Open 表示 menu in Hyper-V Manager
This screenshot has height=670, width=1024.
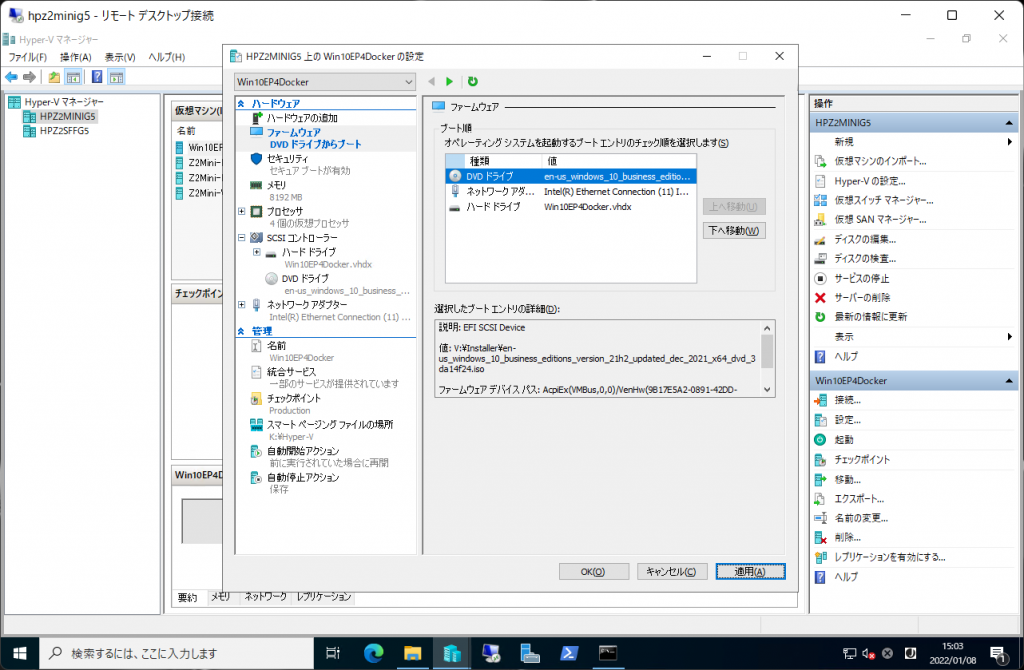pos(120,57)
